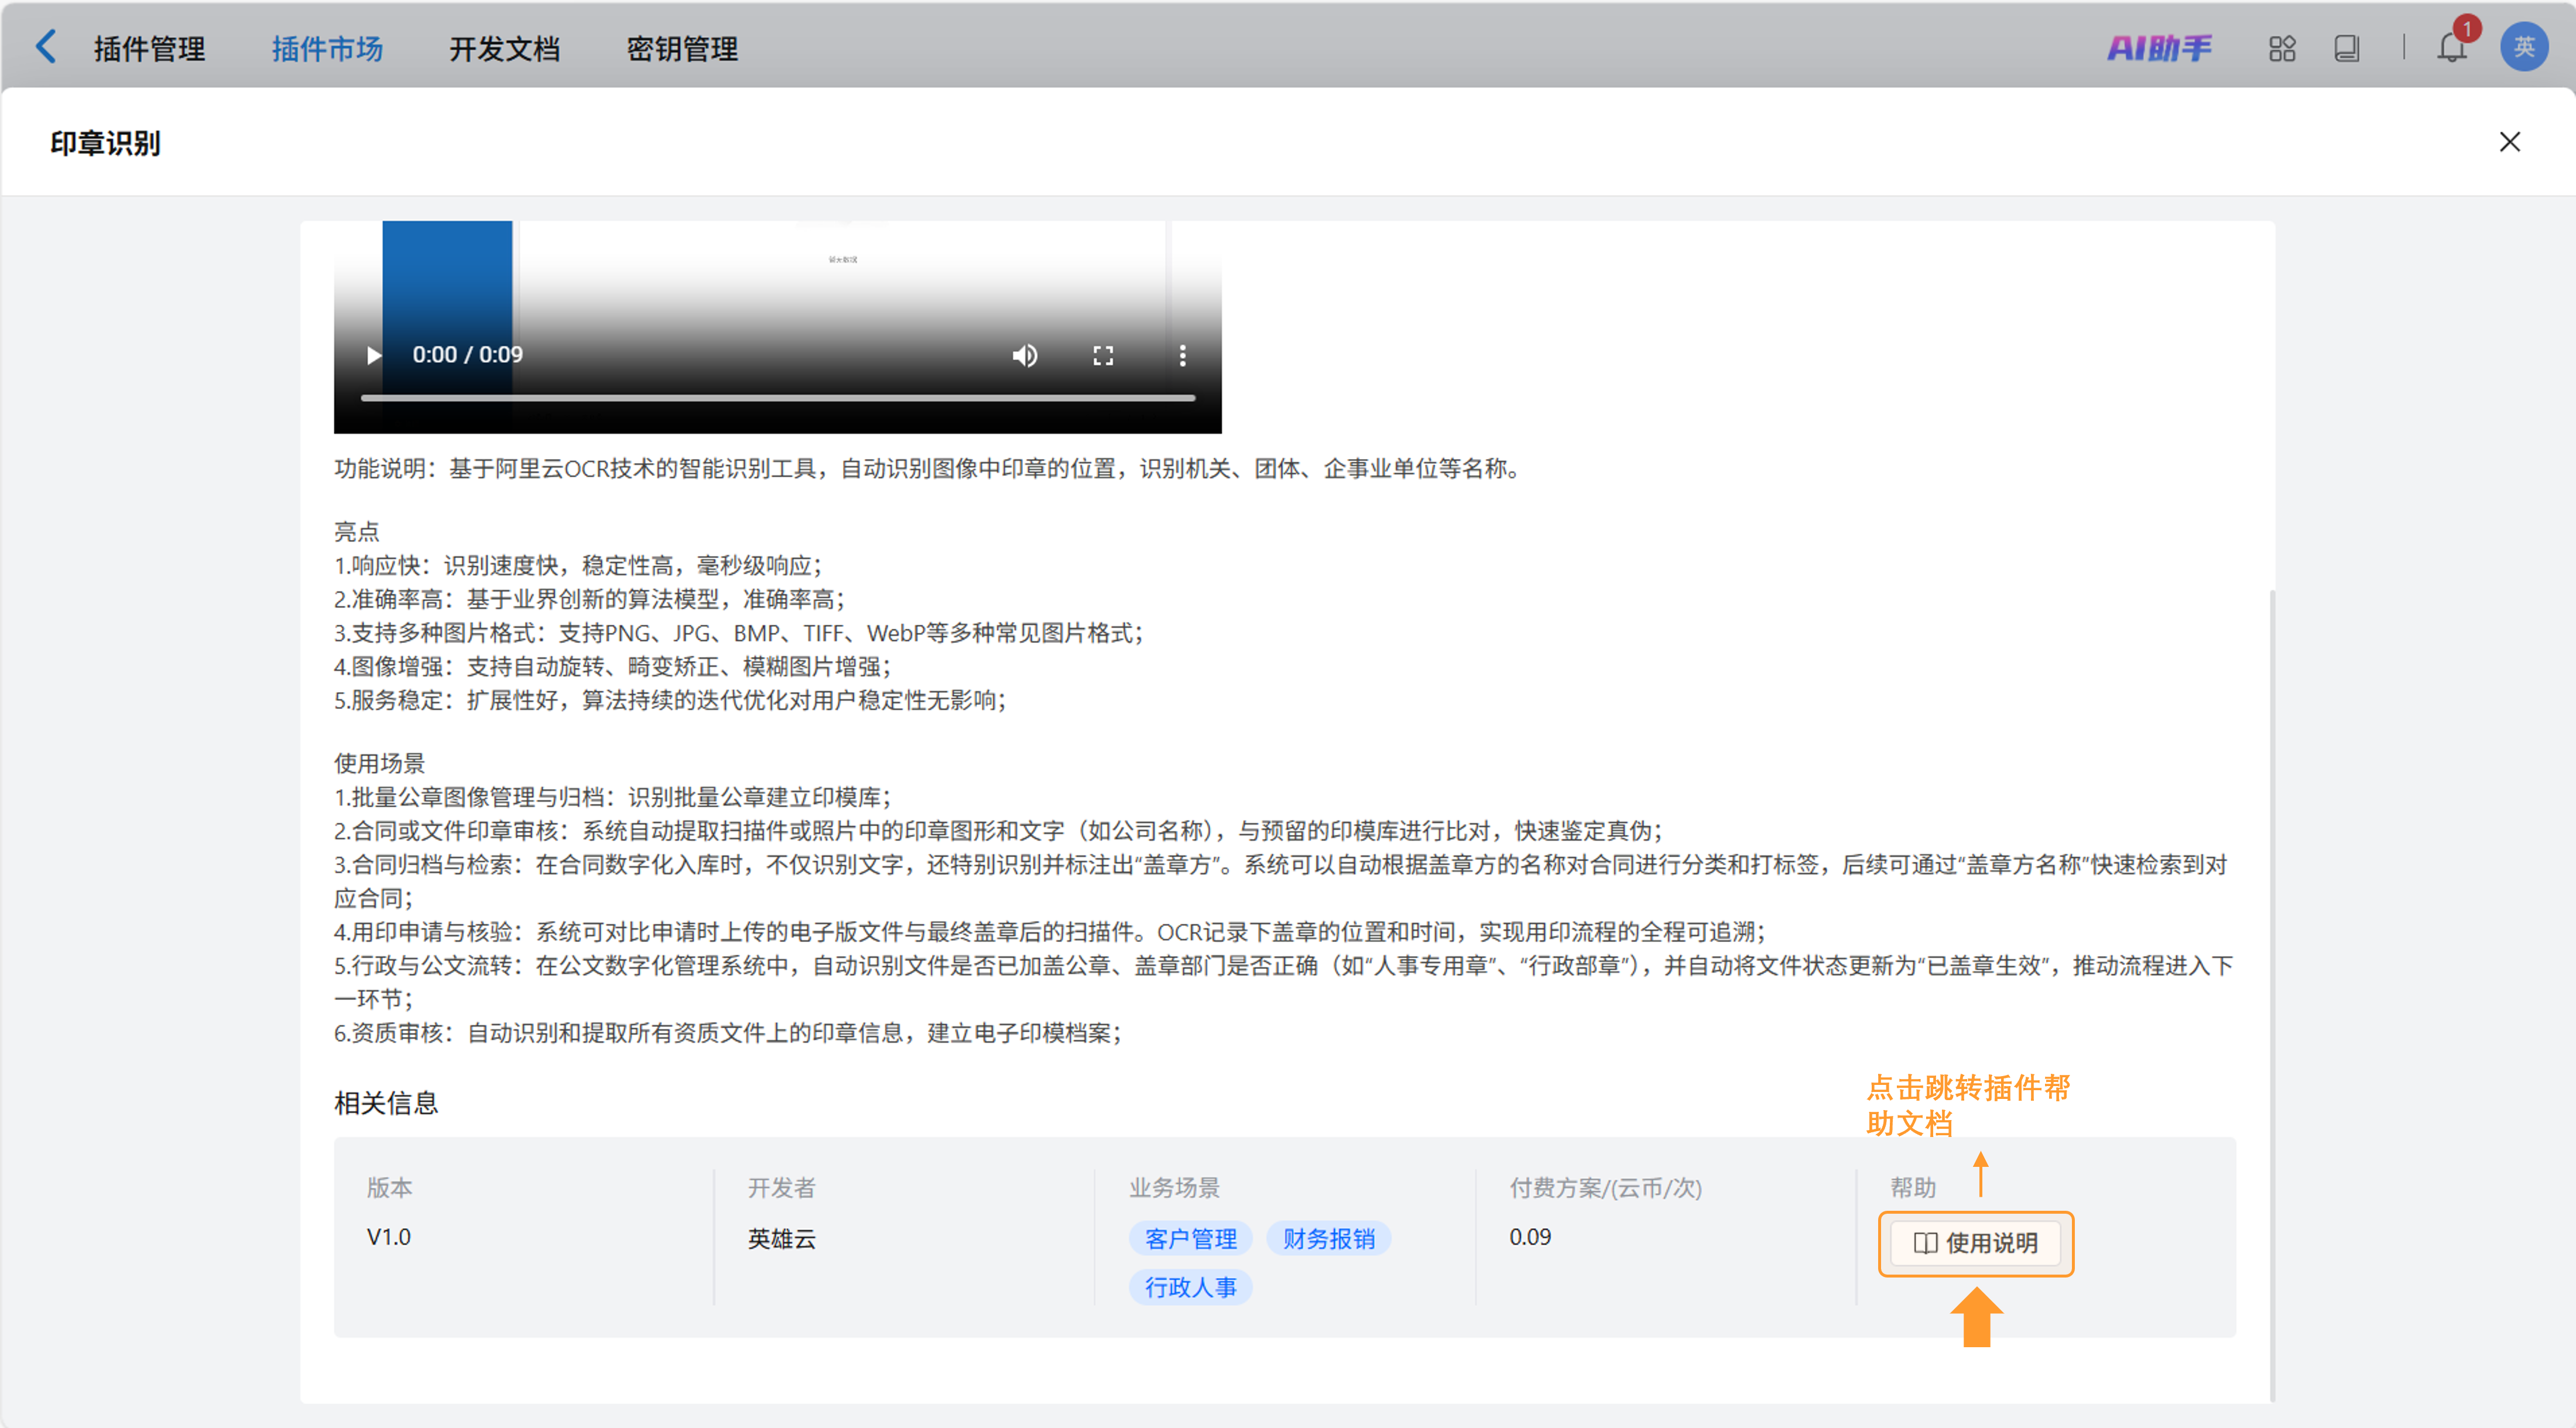The image size is (2576, 1428).
Task: Select the 行政人事 scenario tag
Action: tap(1190, 1287)
